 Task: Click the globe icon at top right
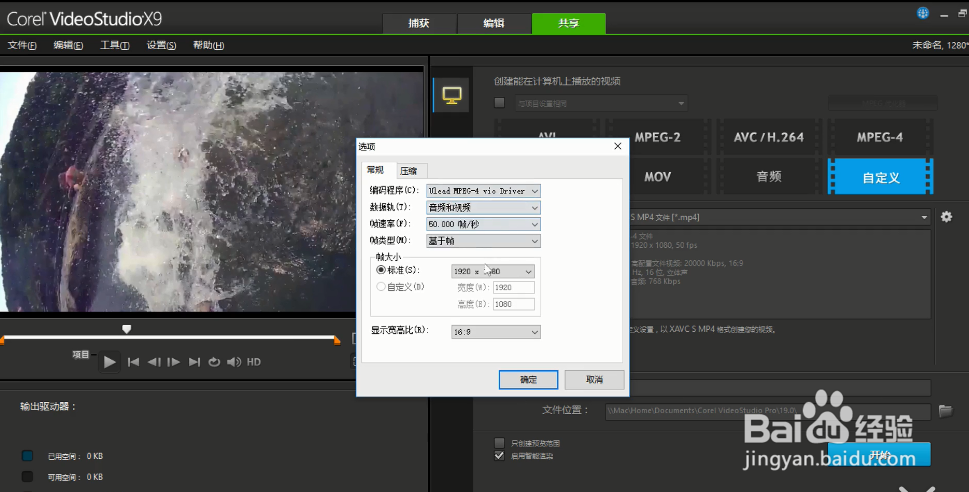(x=923, y=13)
